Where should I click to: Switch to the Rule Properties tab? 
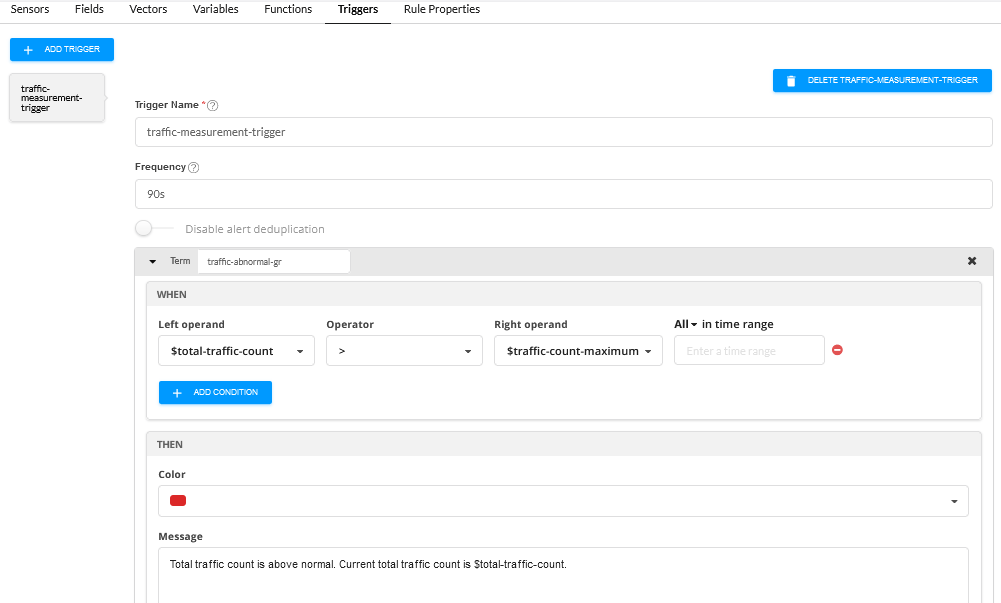441,9
